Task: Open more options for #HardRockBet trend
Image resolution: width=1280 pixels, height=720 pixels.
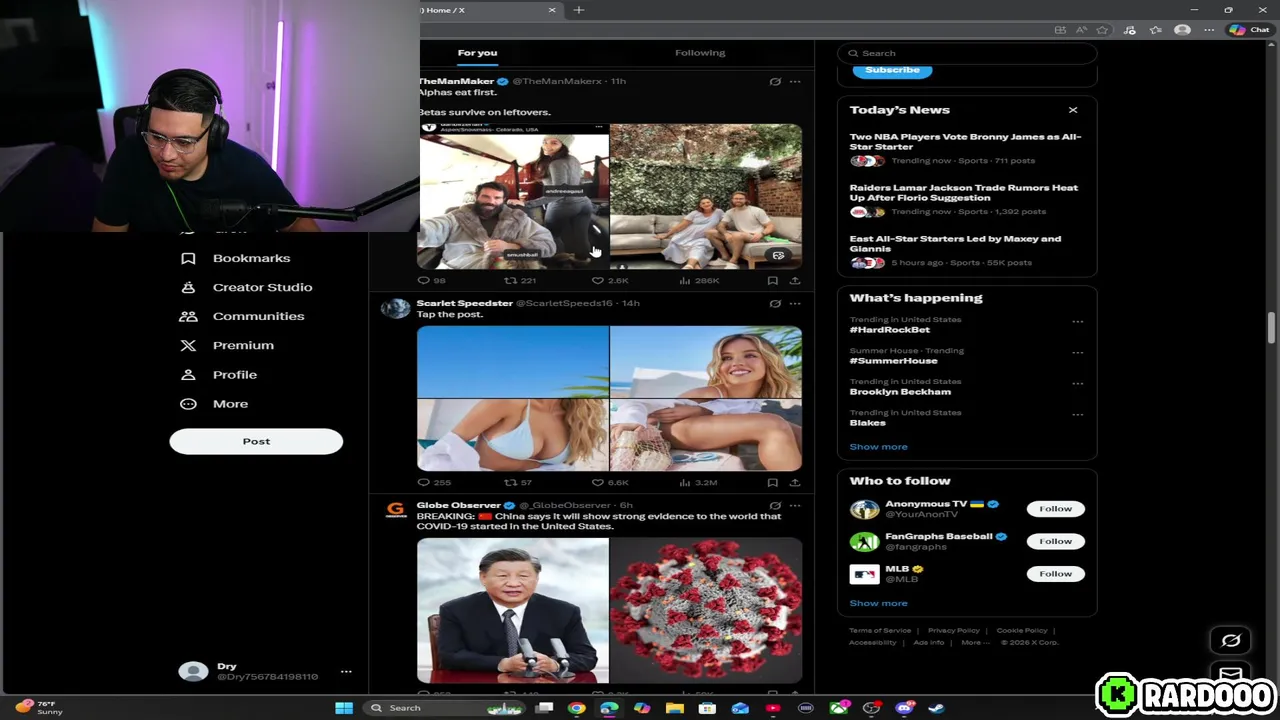Action: 1078,322
